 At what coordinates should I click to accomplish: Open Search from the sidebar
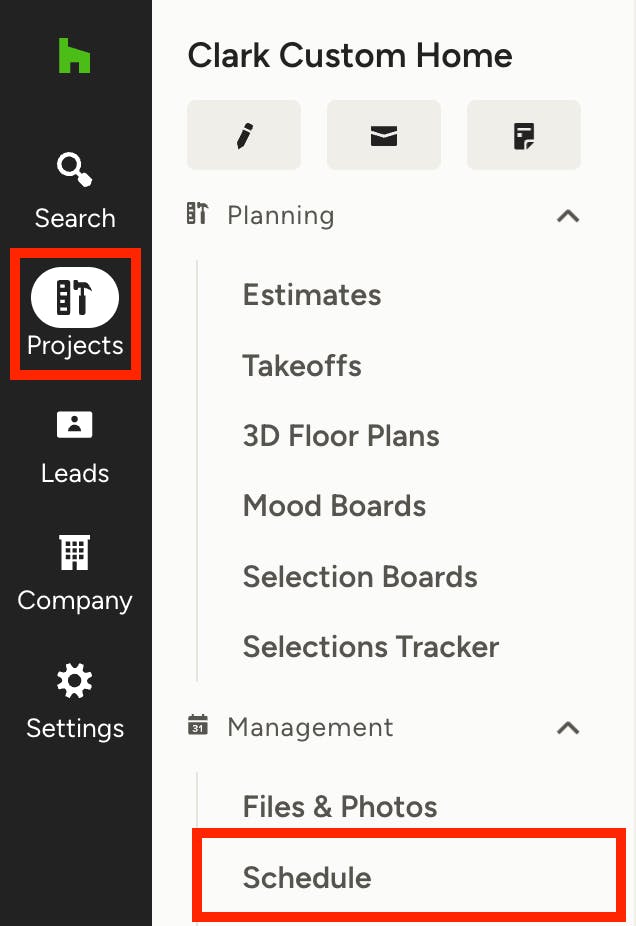point(75,172)
